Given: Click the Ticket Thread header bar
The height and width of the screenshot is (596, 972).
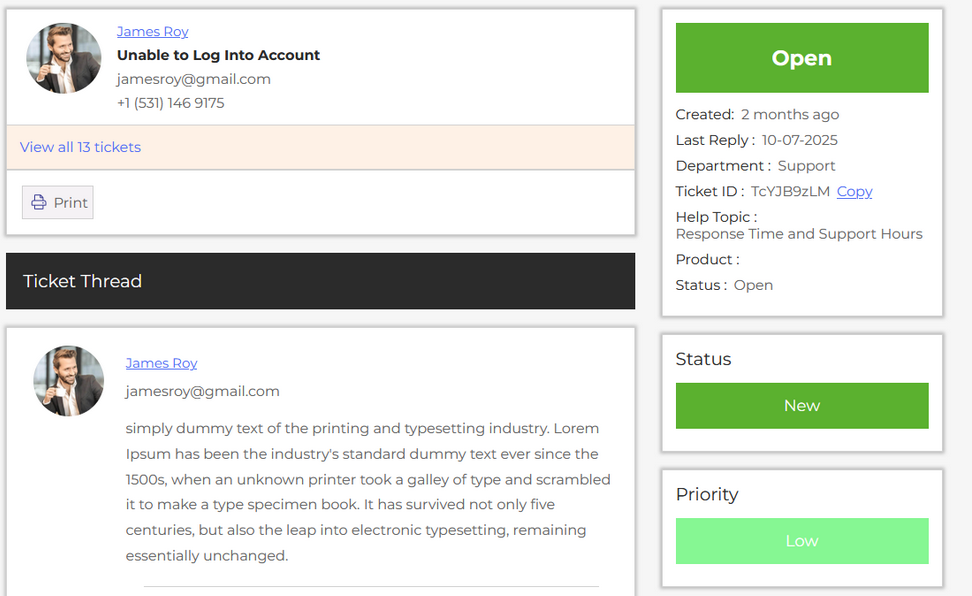Looking at the screenshot, I should coord(320,281).
